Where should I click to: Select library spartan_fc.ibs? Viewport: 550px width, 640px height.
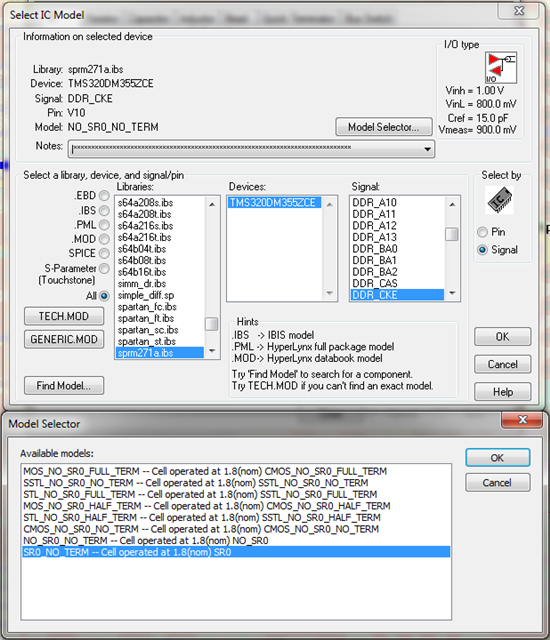click(160, 307)
